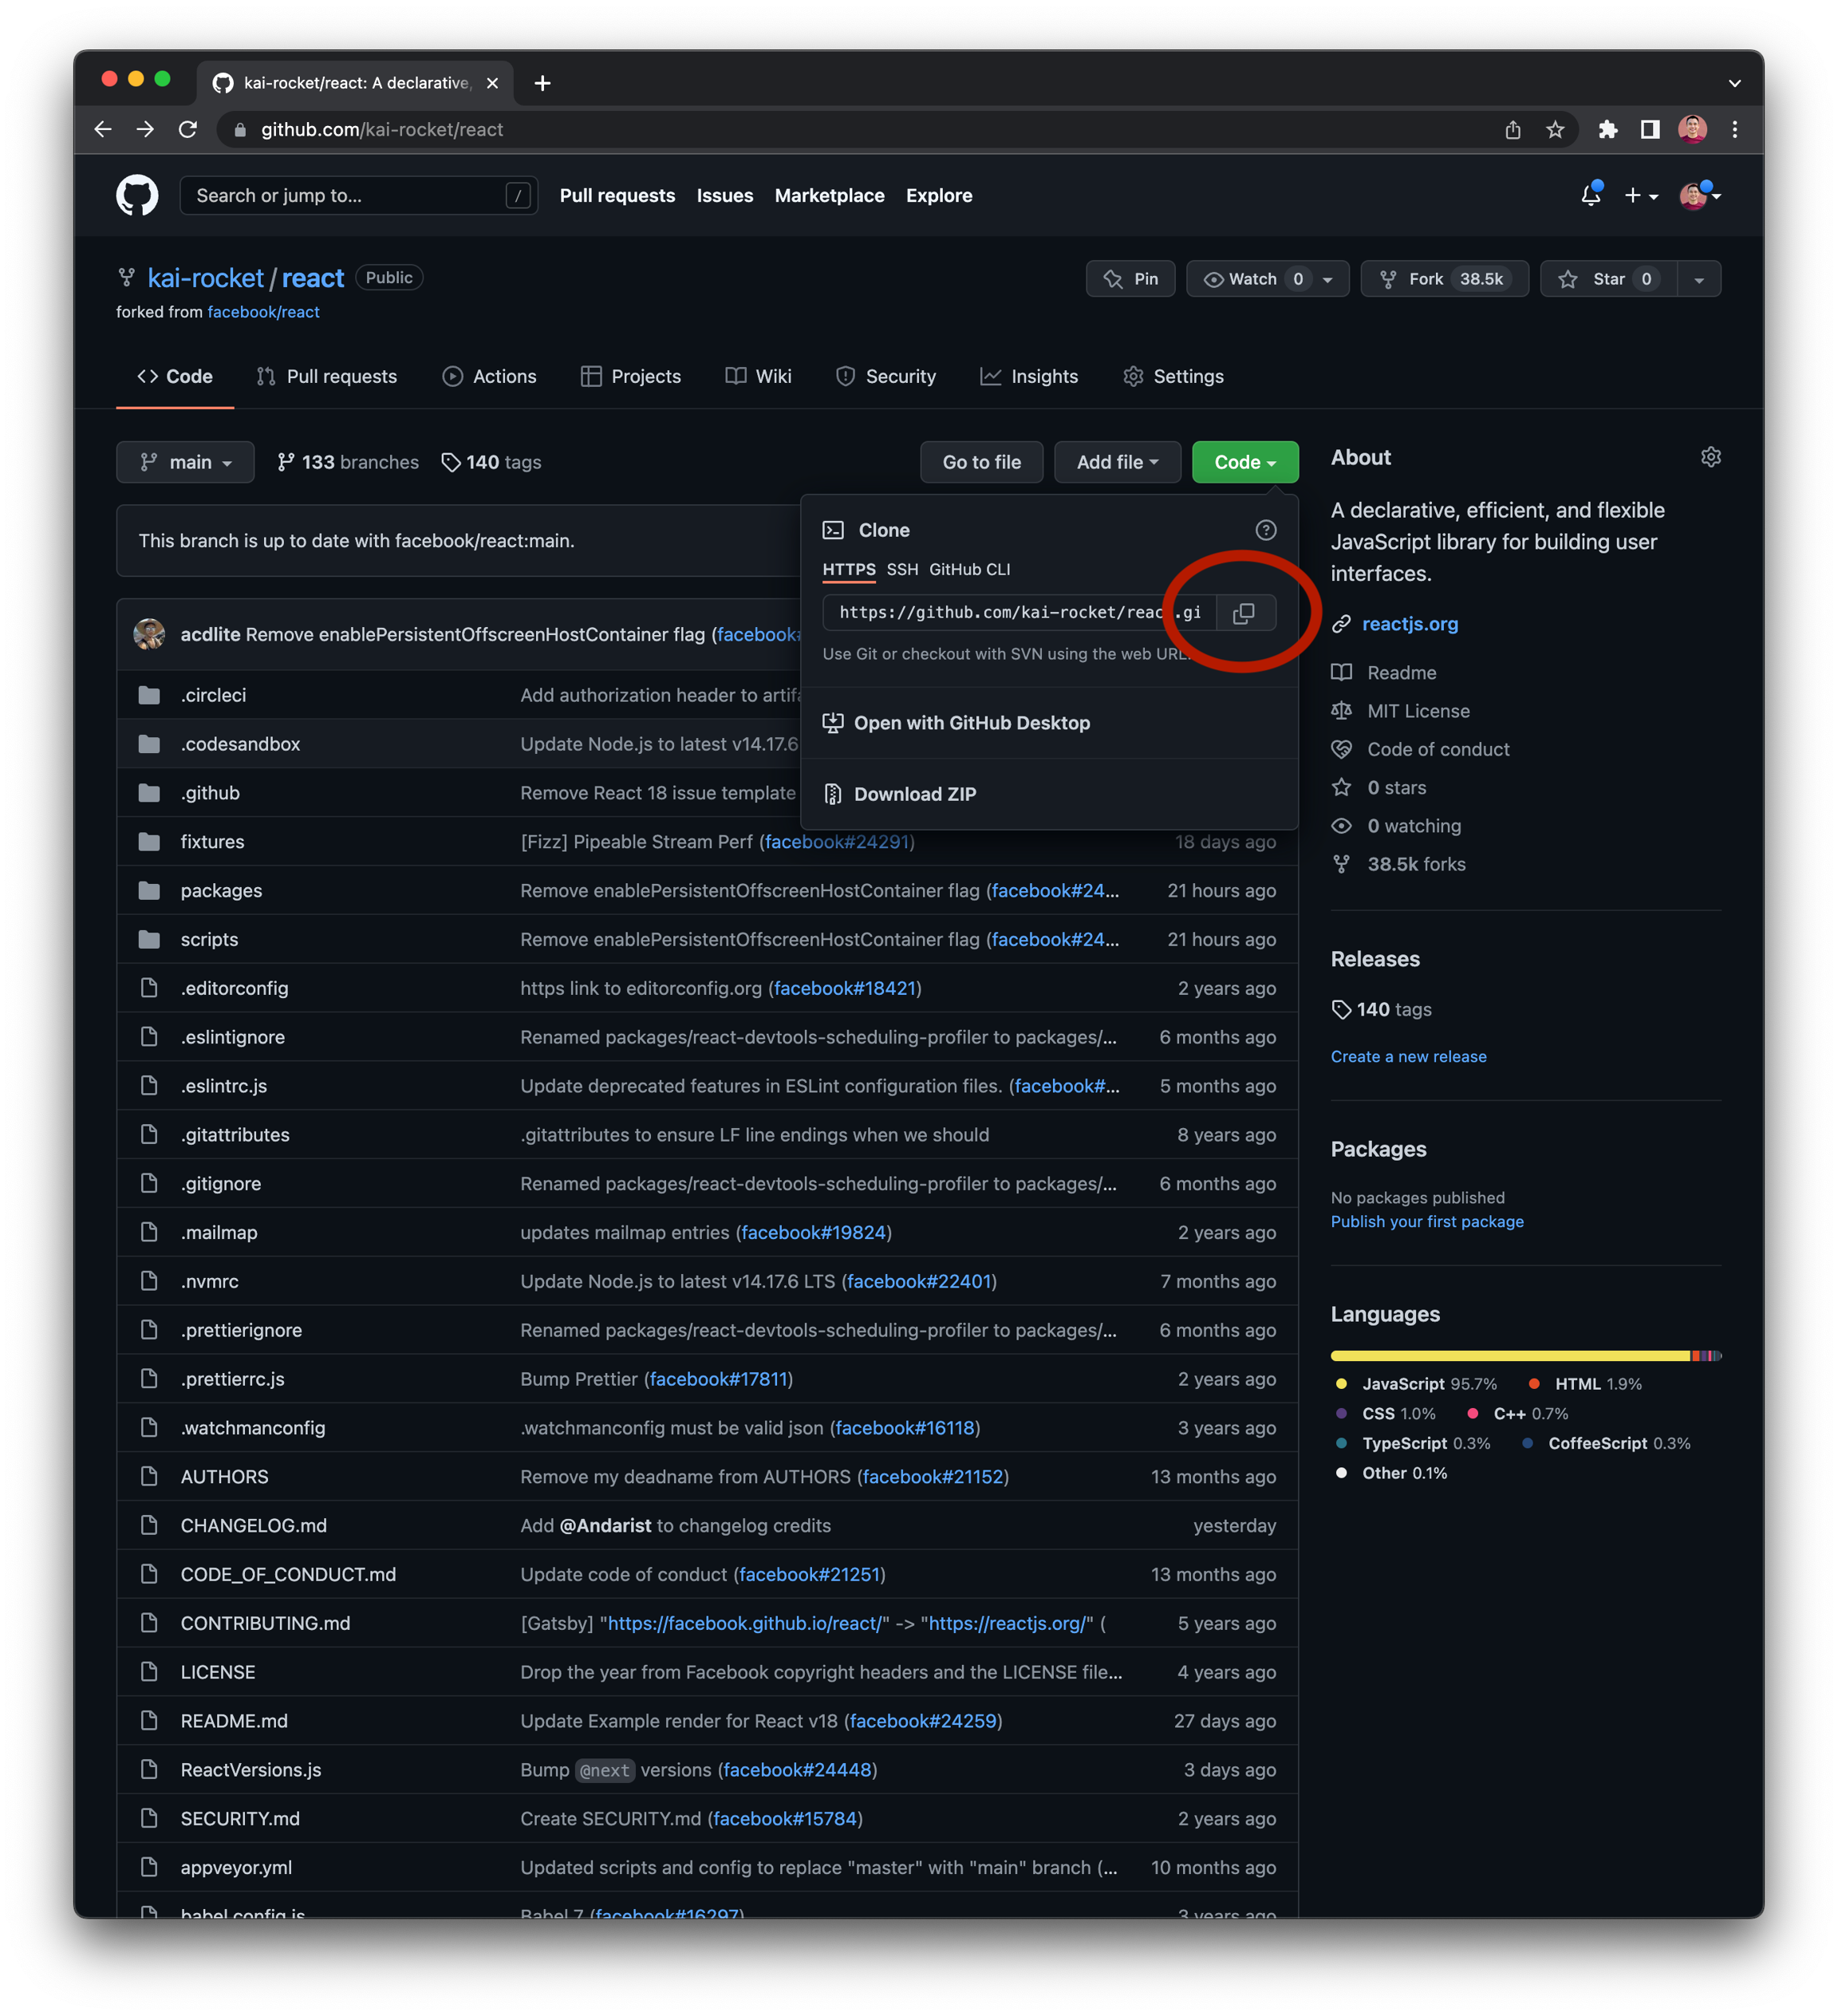
Task: Open the notifications bell
Action: 1590,195
